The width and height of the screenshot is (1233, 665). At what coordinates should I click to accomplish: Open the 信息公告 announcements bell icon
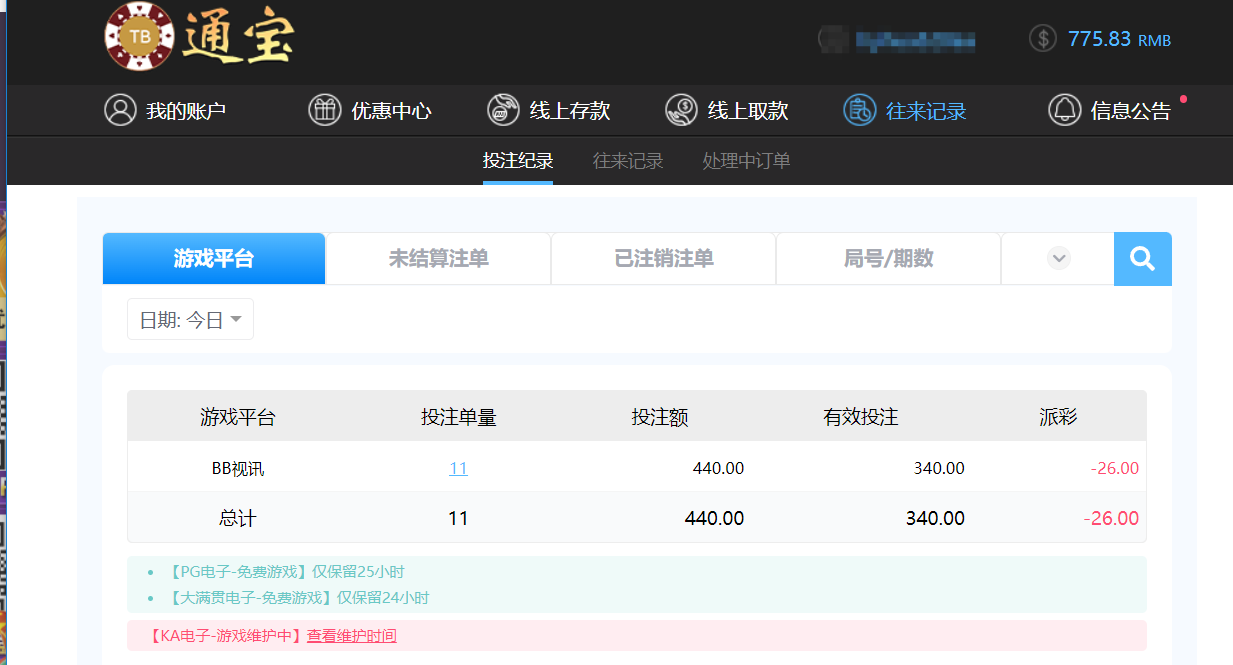pos(1064,110)
